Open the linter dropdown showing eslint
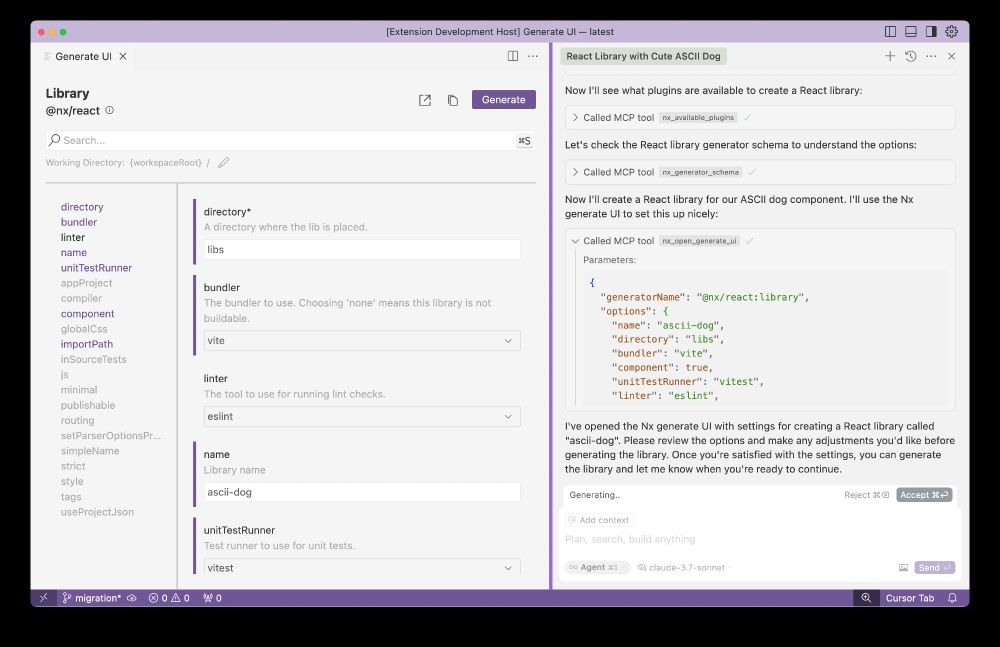Image resolution: width=1000 pixels, height=647 pixels. [362, 417]
